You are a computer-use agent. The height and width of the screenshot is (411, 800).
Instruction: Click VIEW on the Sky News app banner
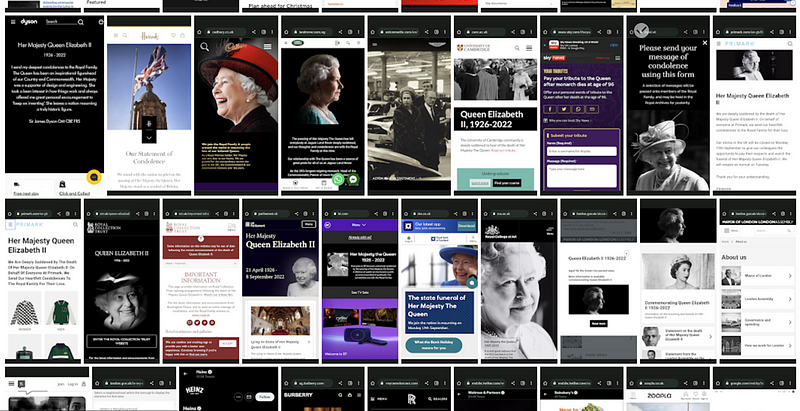[x=614, y=45]
